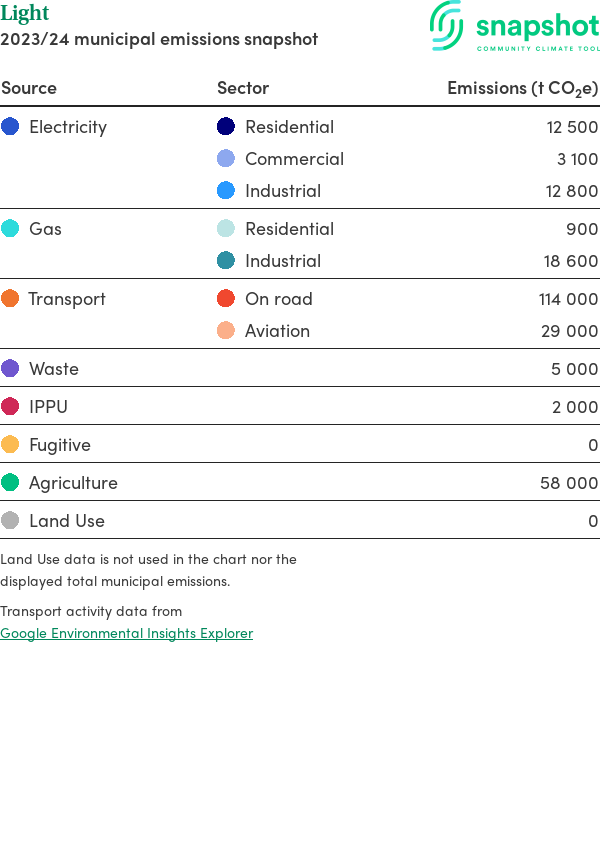This screenshot has width=600, height=850.
Task: Click the Light municipality title
Action: [25, 14]
